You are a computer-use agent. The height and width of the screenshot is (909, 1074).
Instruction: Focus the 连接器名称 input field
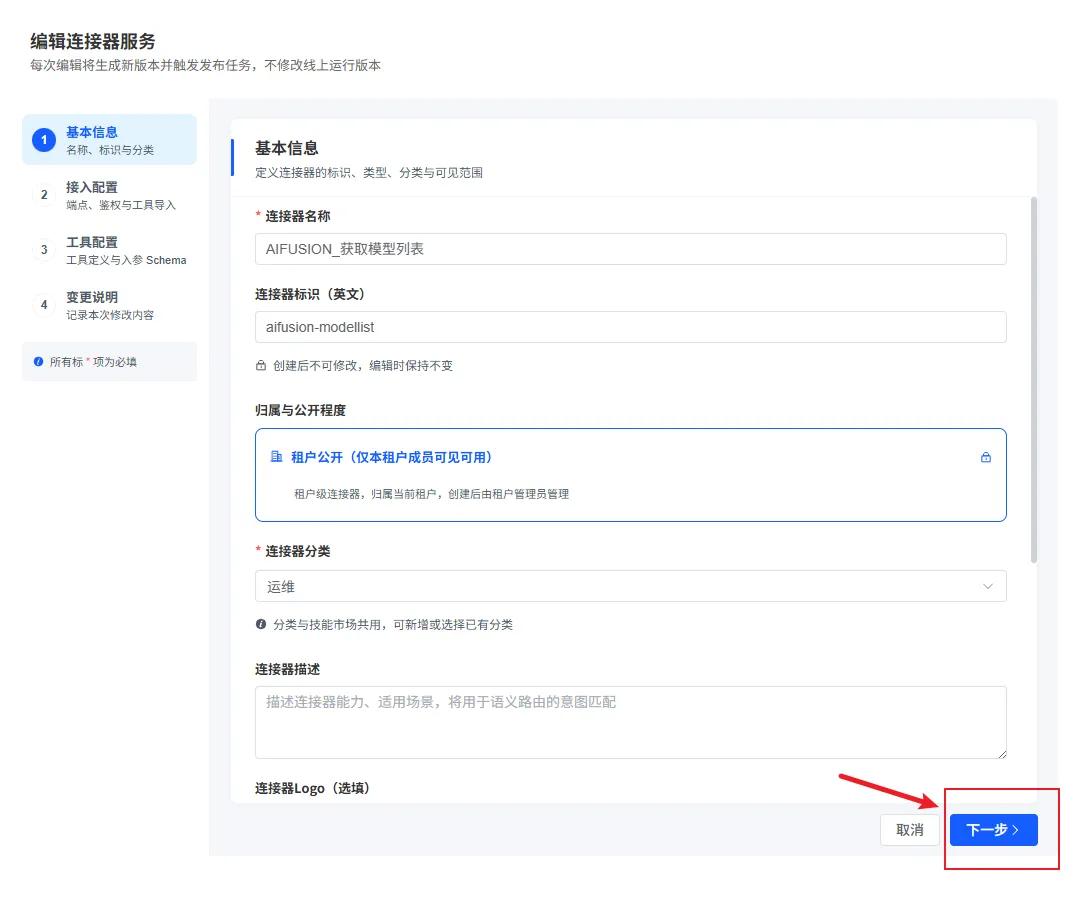click(x=631, y=249)
